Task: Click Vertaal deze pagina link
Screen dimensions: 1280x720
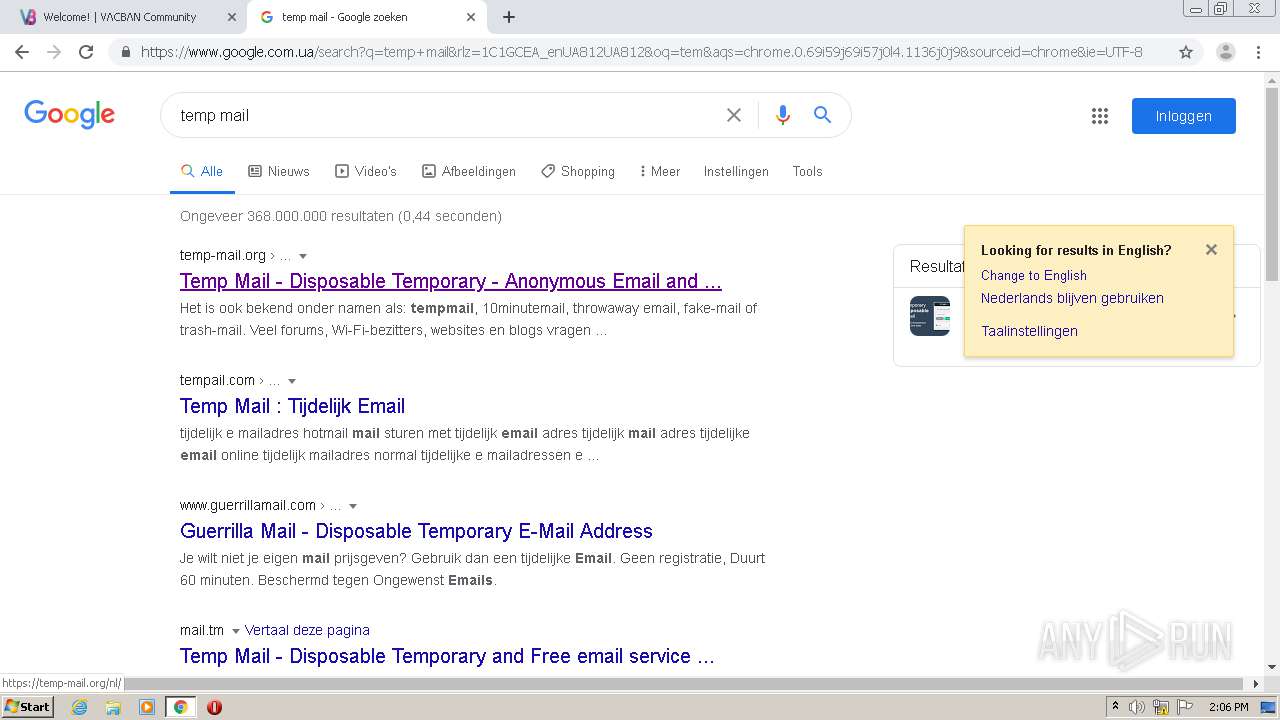Action: 307,630
